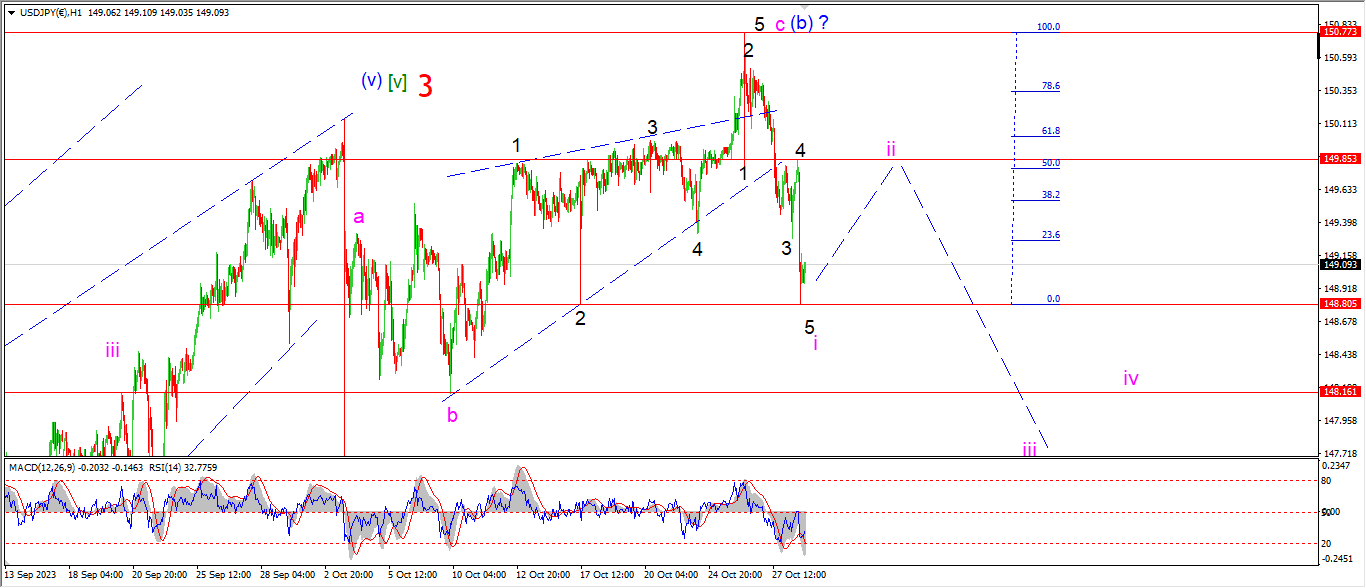Click the 148.805 red price tag
Image resolution: width=1366 pixels, height=588 pixels.
click(x=1341, y=304)
